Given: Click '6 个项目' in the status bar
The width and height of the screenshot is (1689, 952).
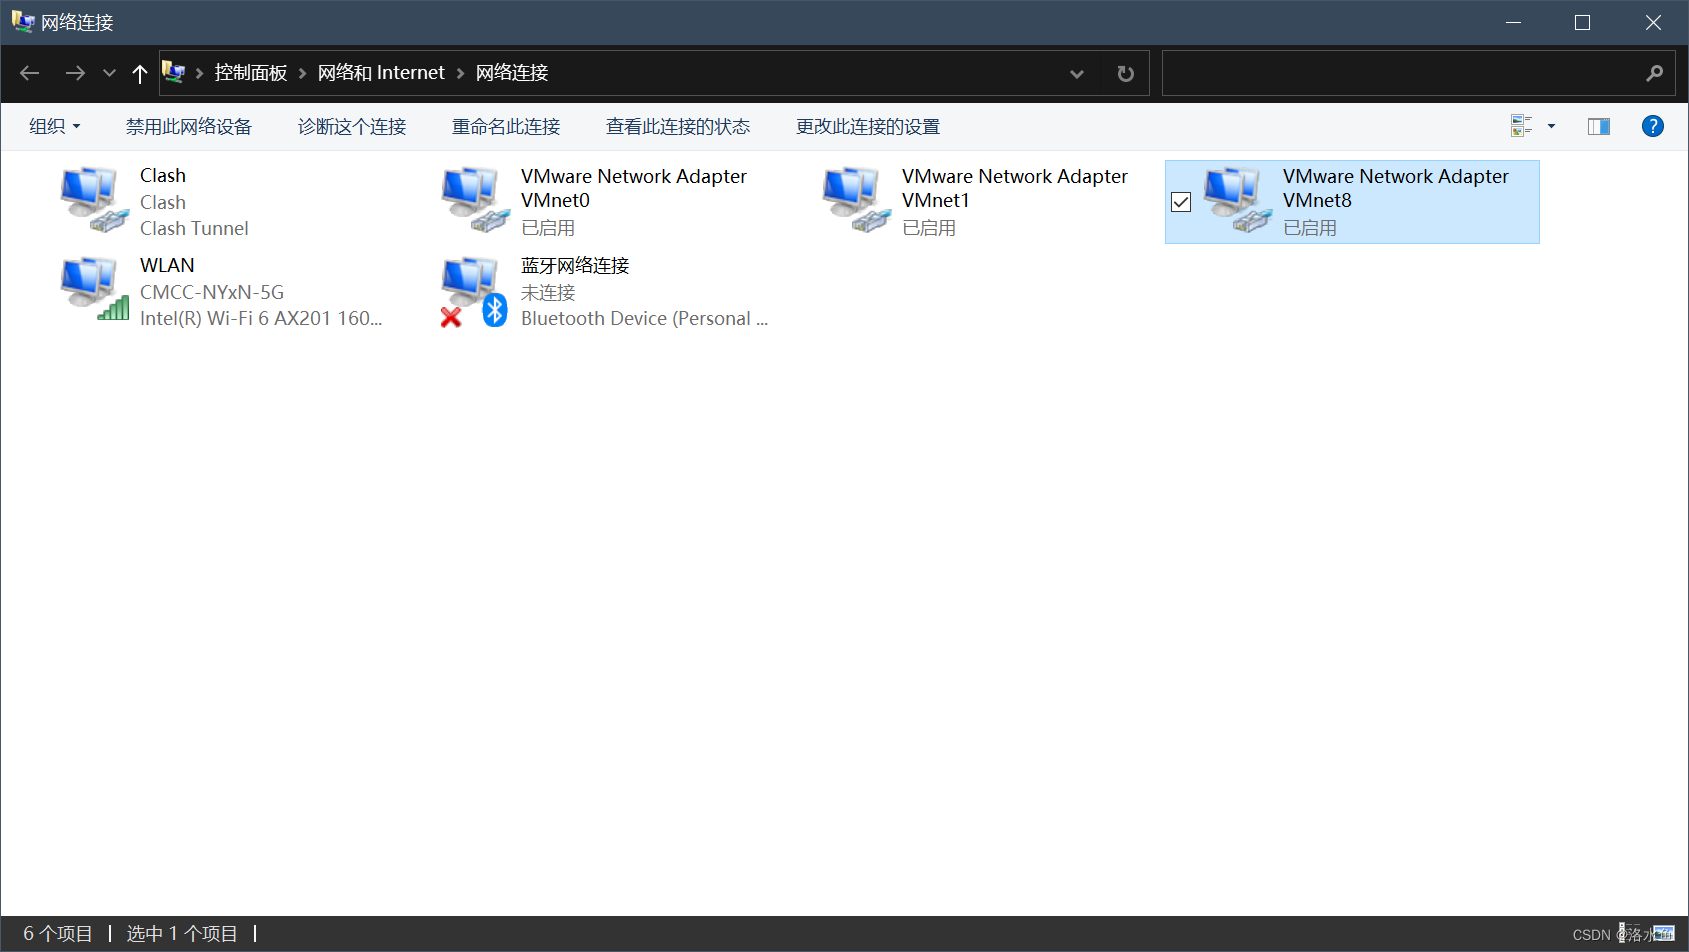Looking at the screenshot, I should [x=58, y=933].
